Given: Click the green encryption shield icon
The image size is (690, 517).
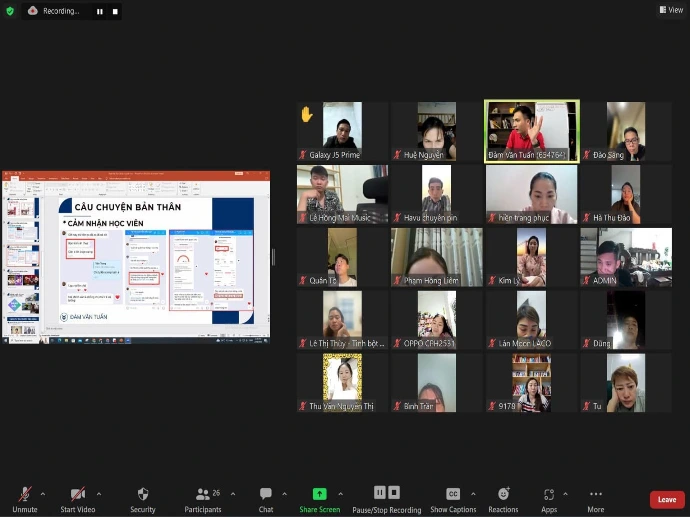Looking at the screenshot, I should (10, 11).
